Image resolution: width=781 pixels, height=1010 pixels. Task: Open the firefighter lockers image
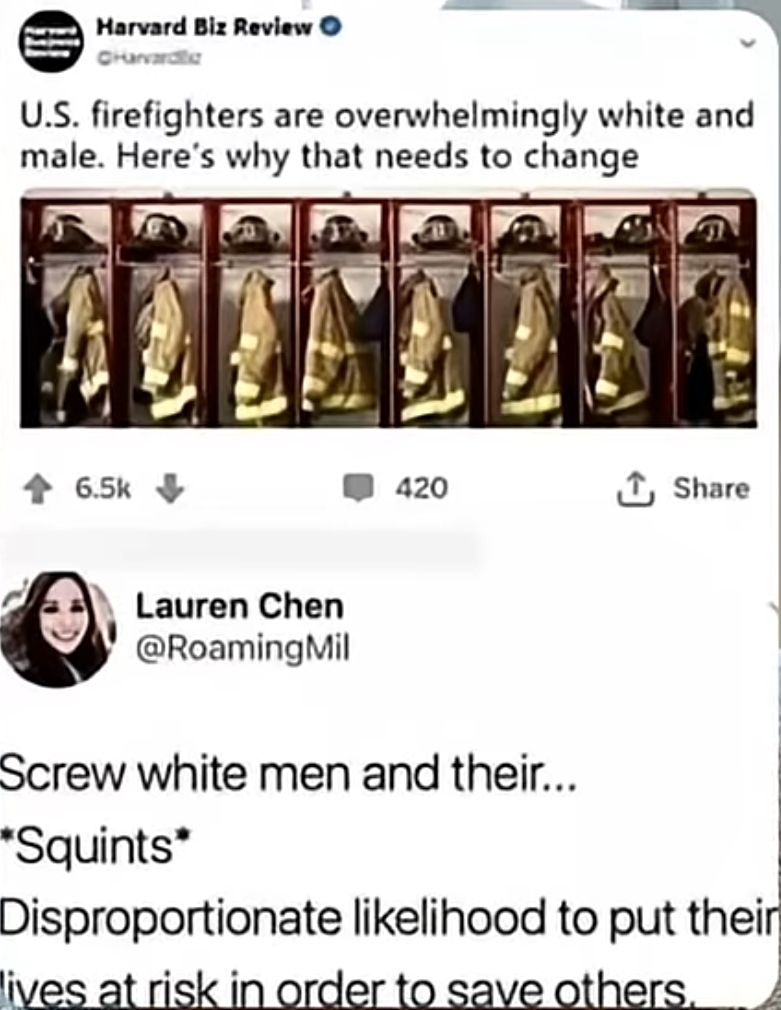pyautogui.click(x=389, y=309)
